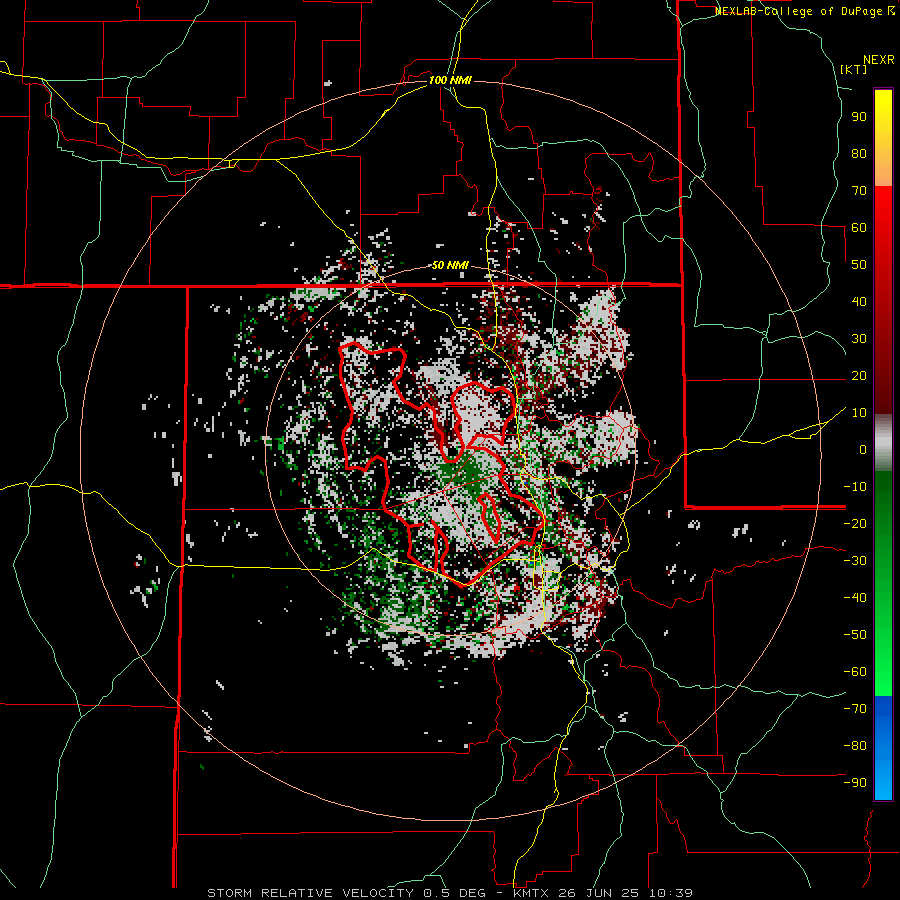The width and height of the screenshot is (900, 900).
Task: Click the positive 30 scale label
Action: 859,339
